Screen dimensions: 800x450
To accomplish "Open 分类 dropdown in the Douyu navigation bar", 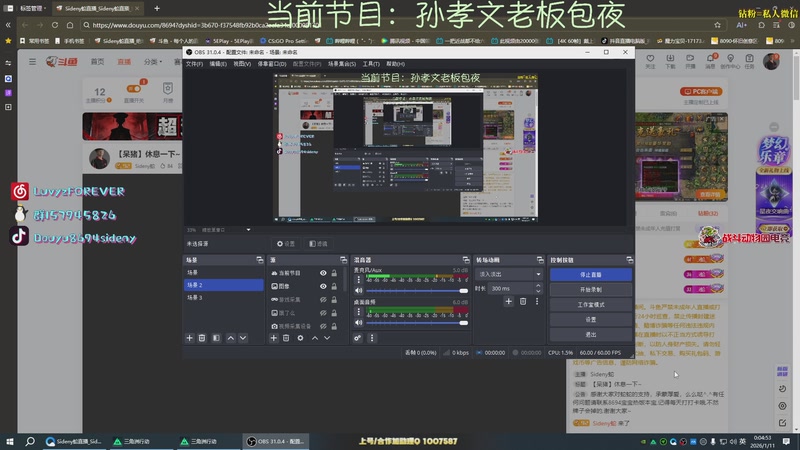I will point(153,62).
